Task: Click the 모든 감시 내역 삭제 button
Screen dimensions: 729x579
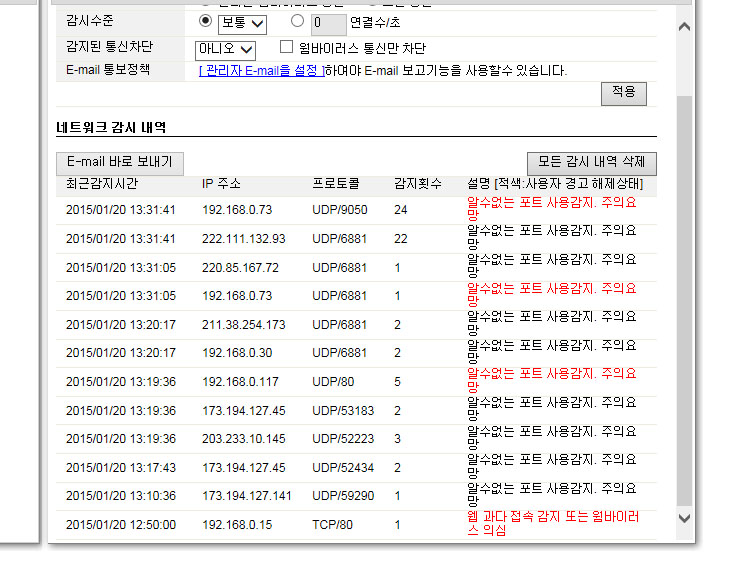Action: 592,163
